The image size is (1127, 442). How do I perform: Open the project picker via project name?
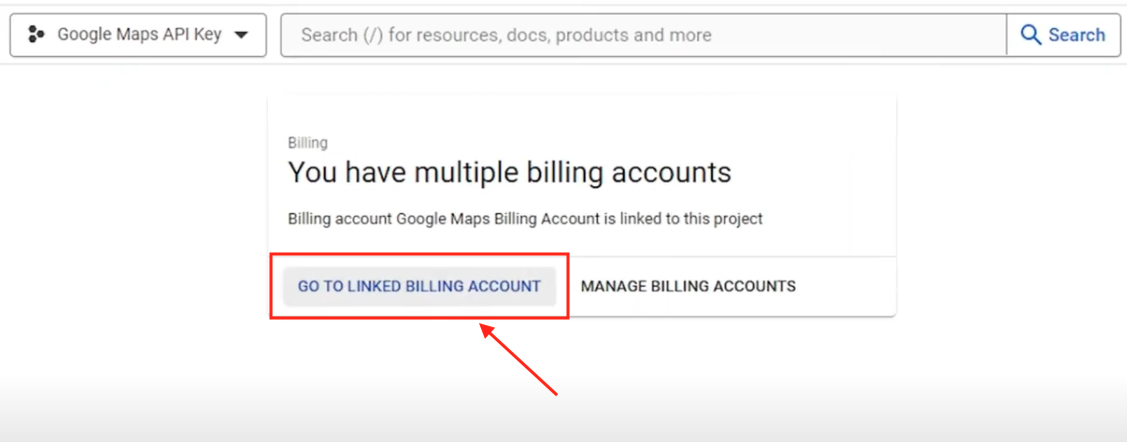(x=138, y=35)
